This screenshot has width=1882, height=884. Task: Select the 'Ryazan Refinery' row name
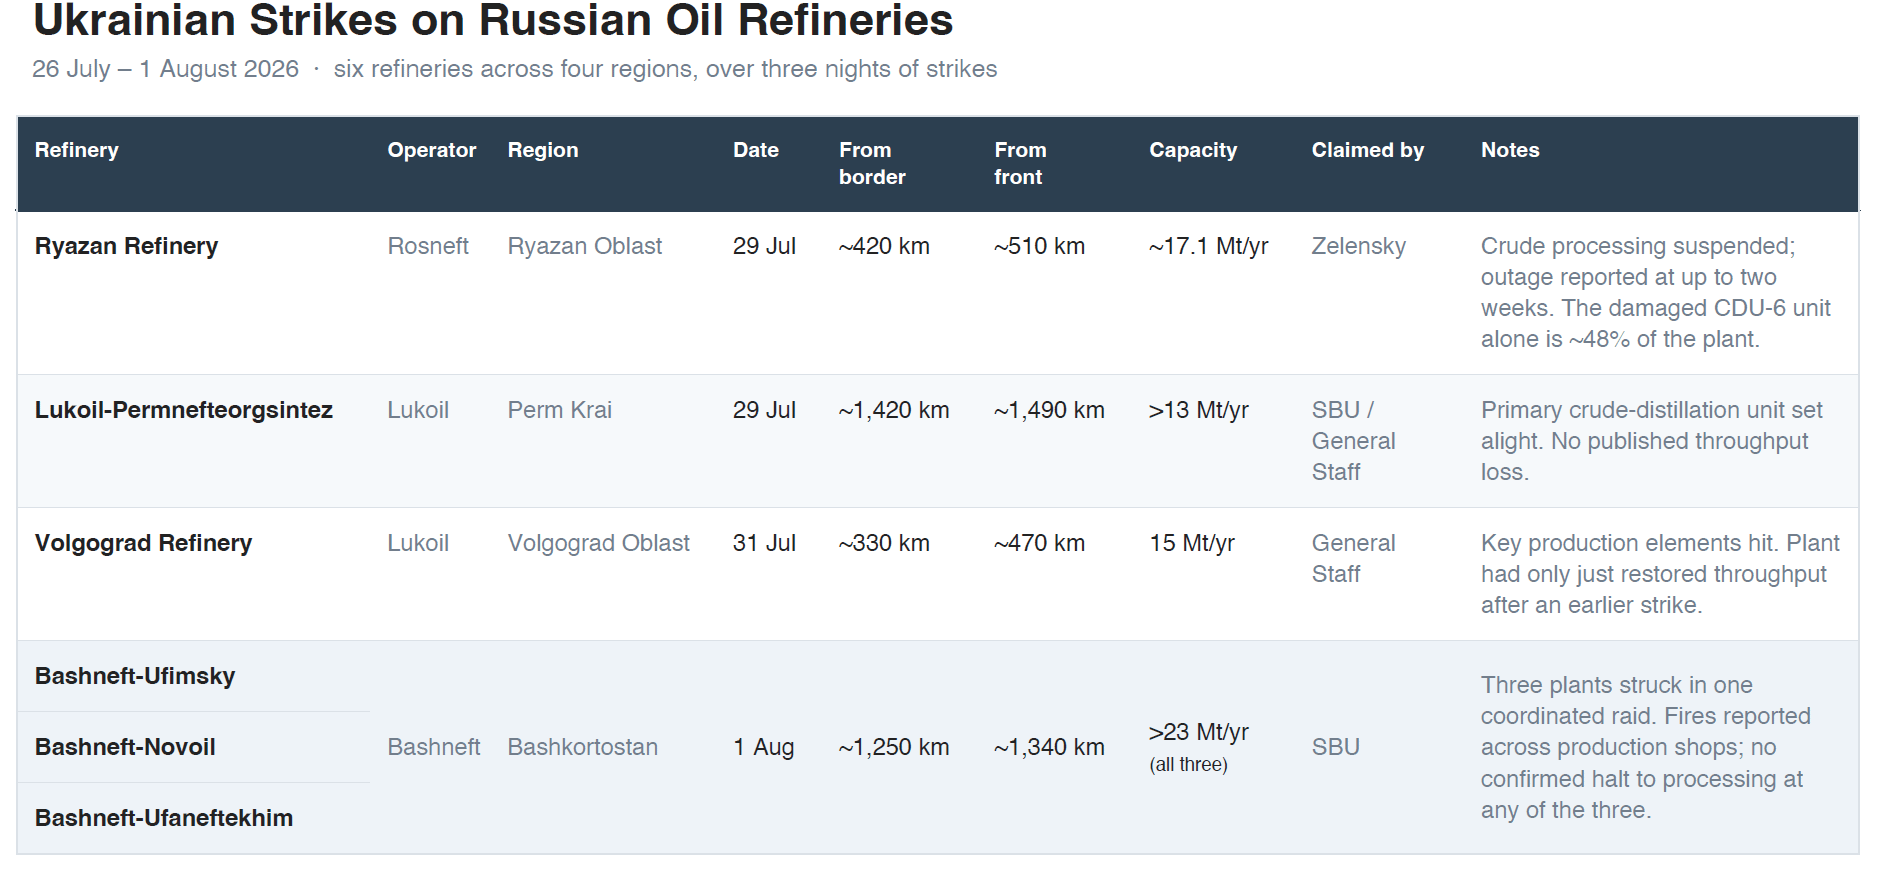[126, 246]
